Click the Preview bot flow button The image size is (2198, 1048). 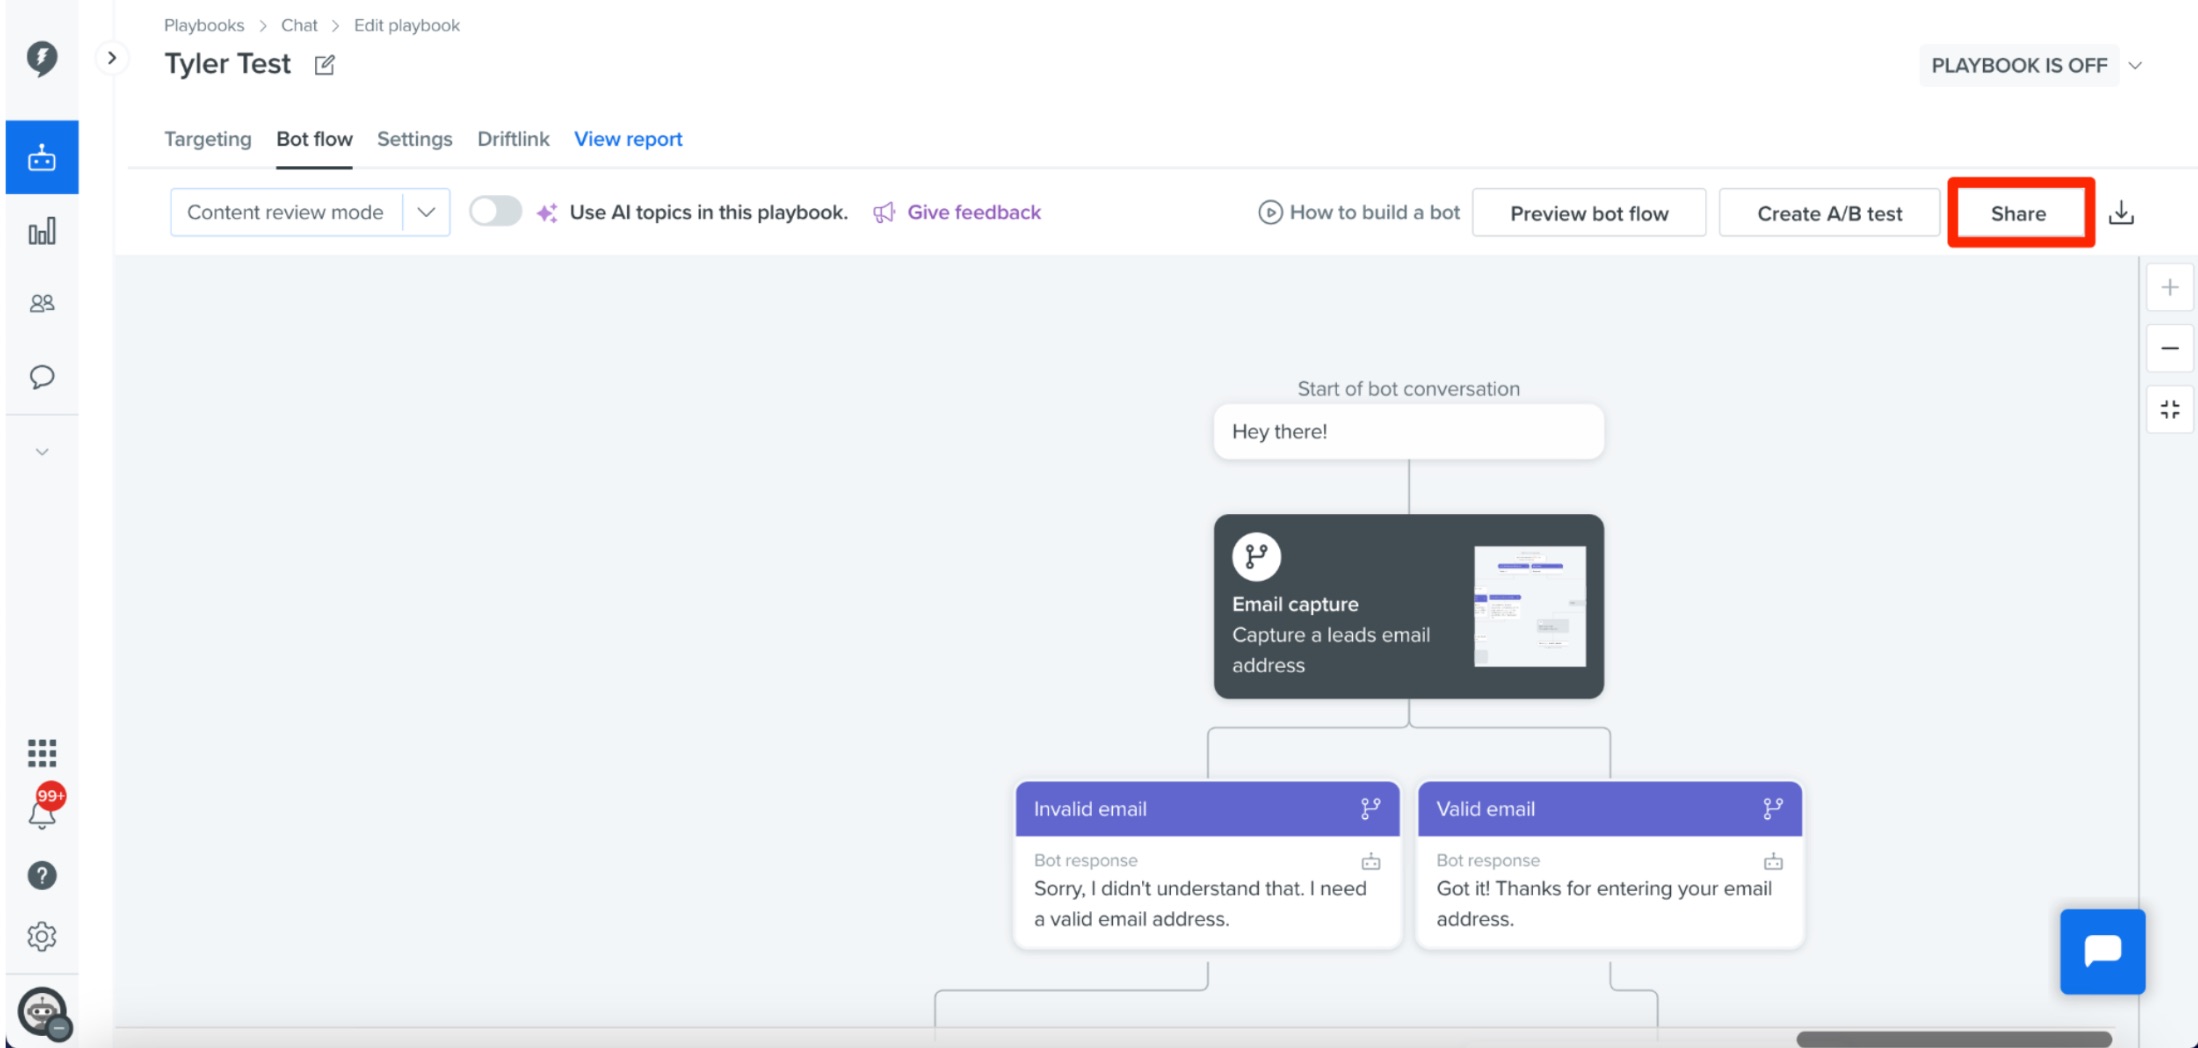click(x=1589, y=213)
